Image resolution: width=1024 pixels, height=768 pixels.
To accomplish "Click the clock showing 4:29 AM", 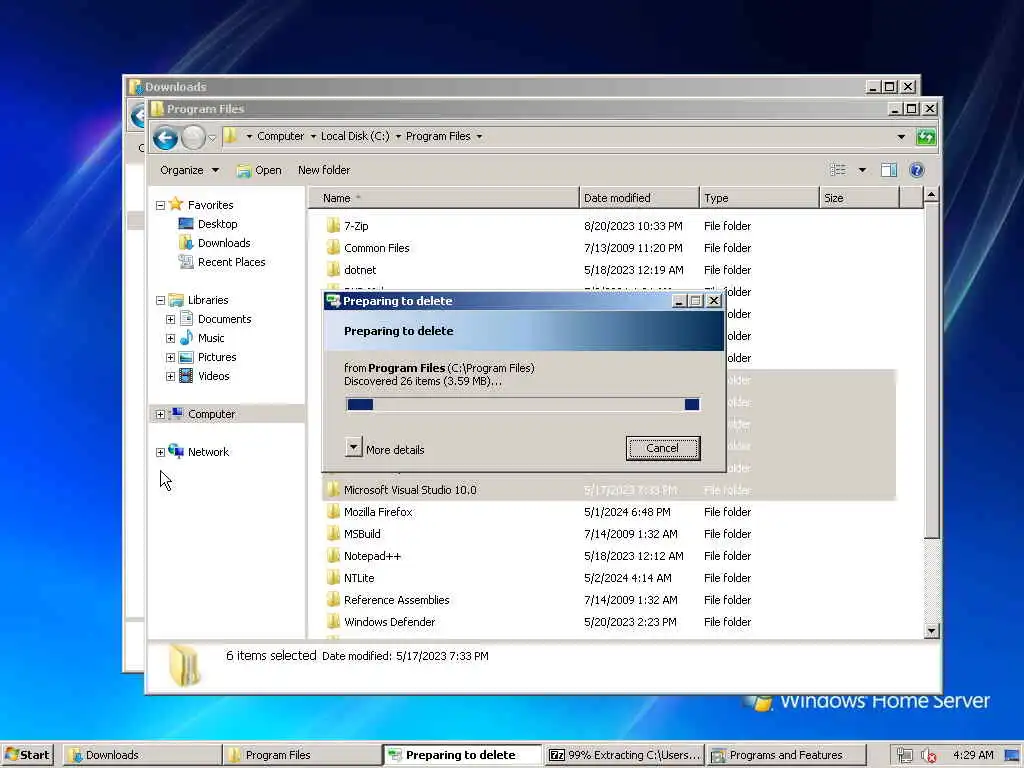I will tap(972, 755).
